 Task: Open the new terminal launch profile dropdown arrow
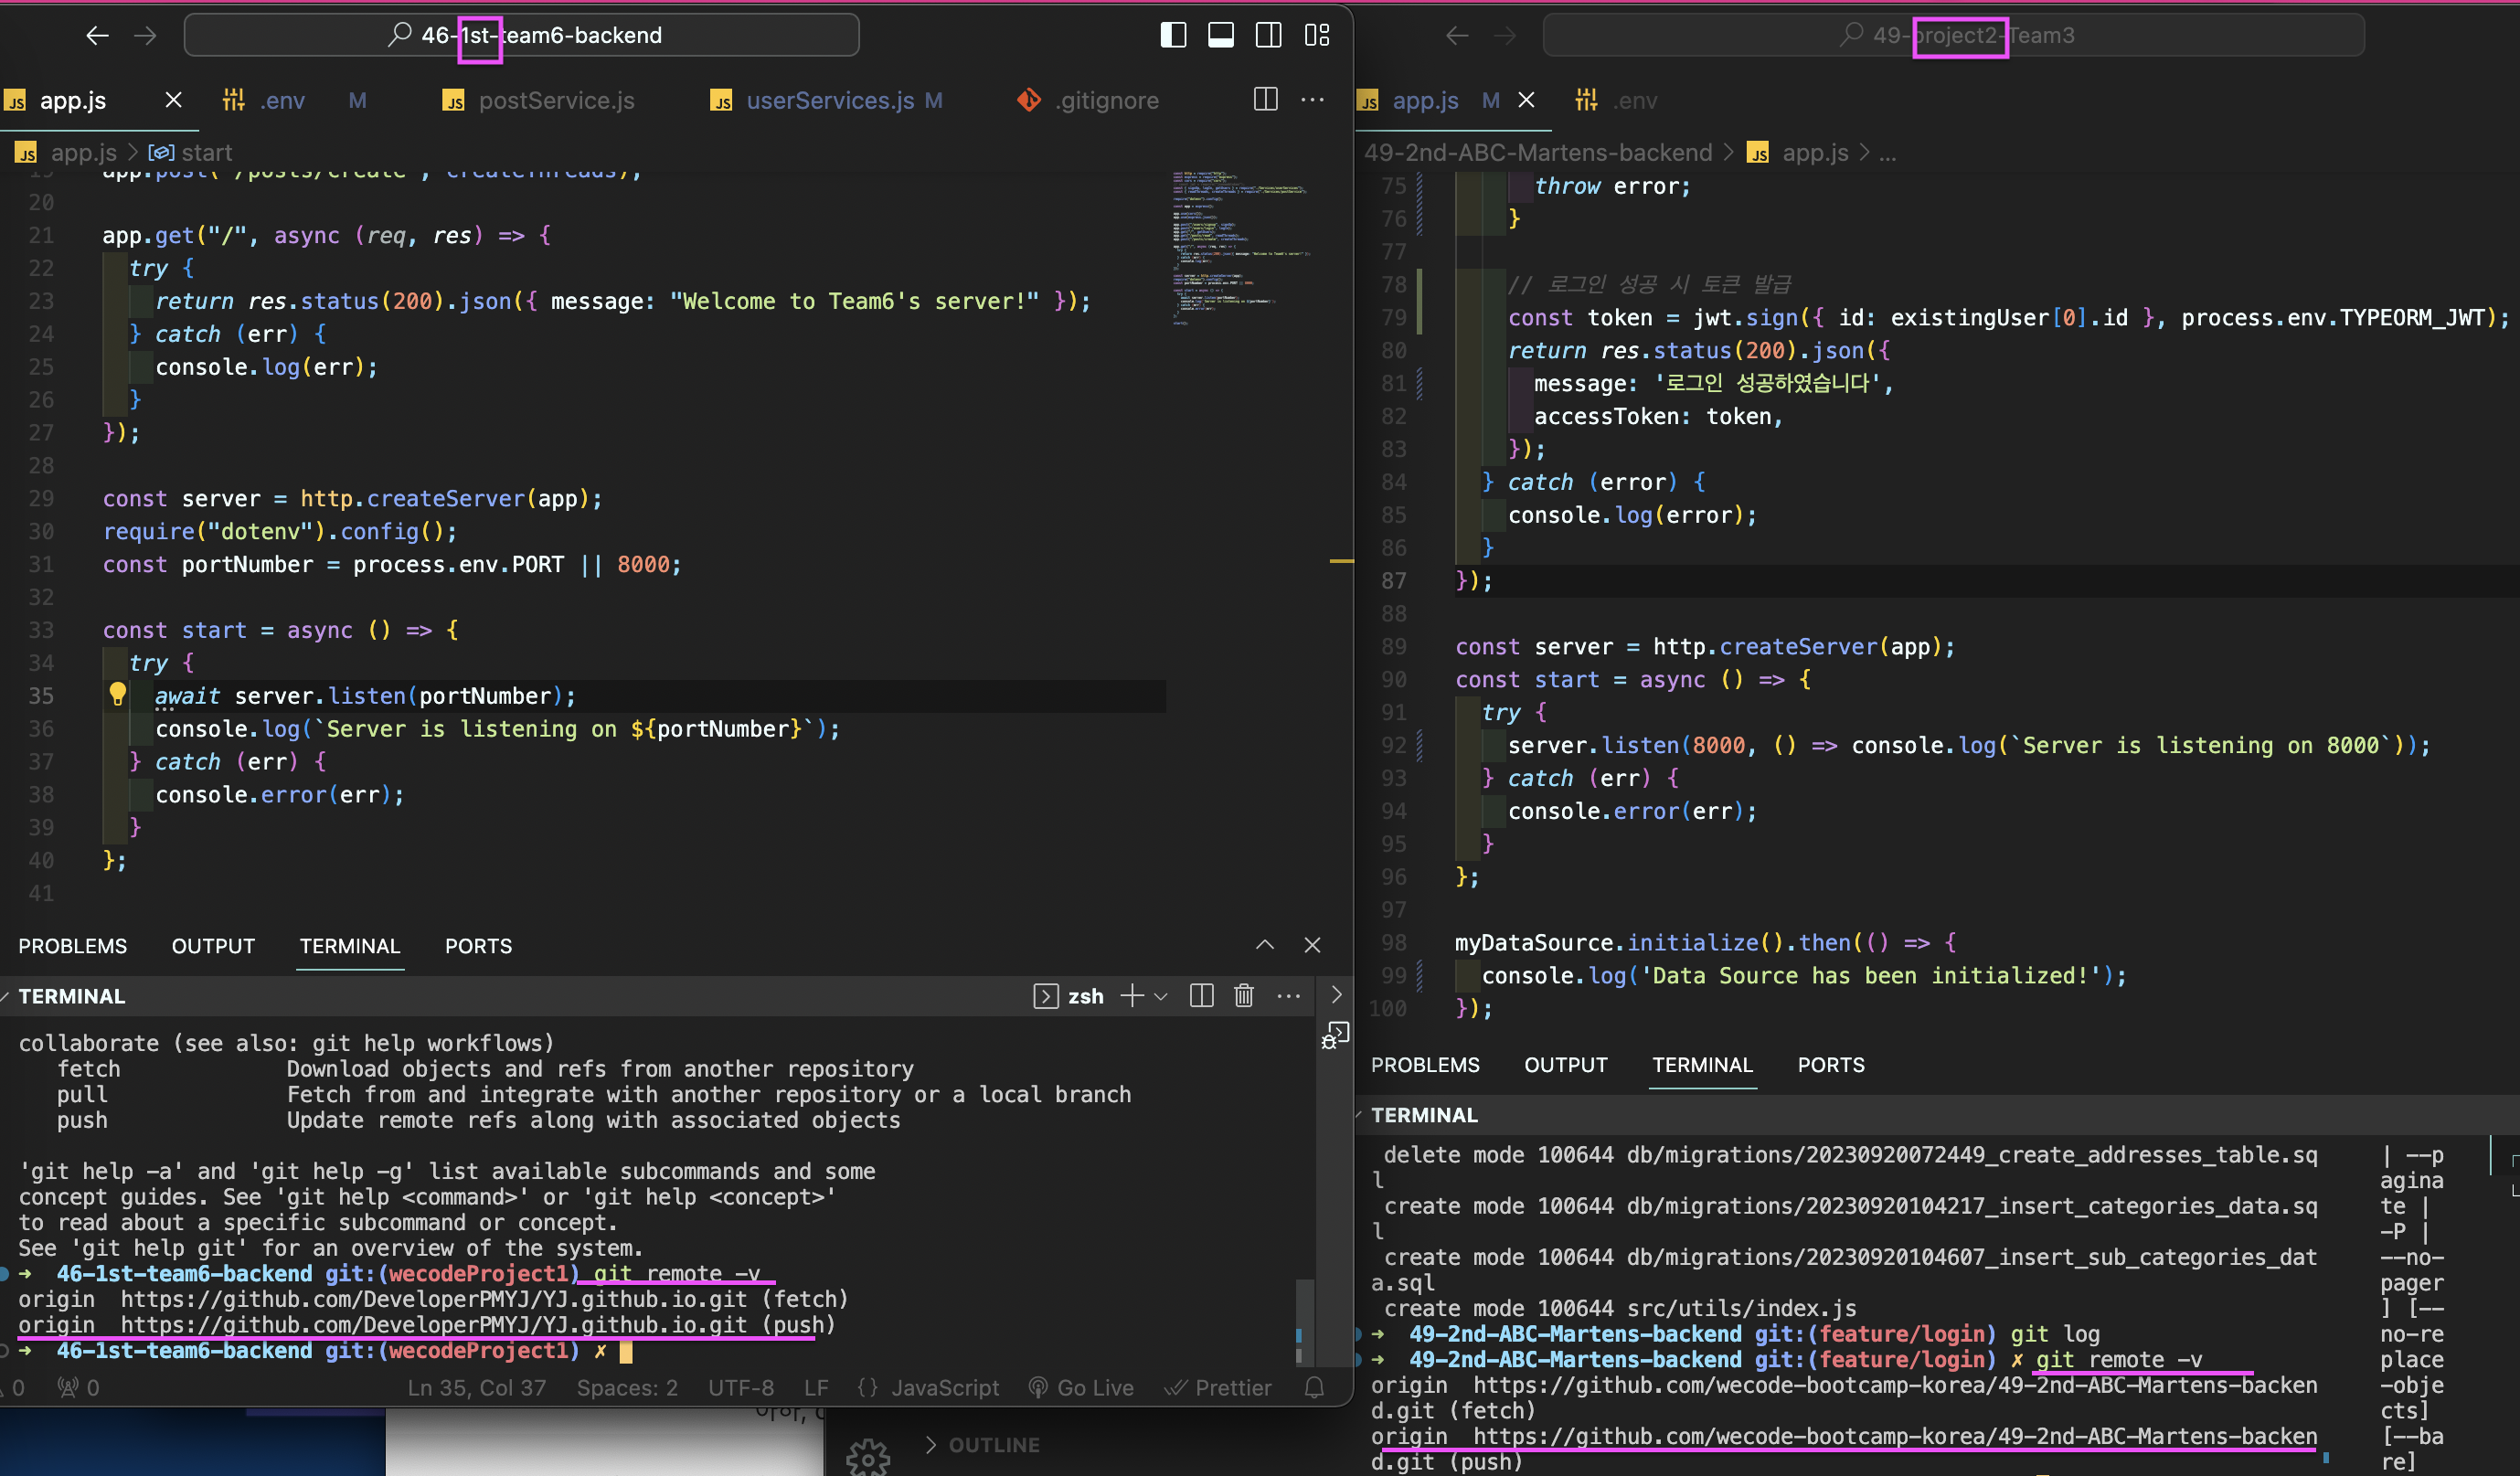click(1161, 996)
